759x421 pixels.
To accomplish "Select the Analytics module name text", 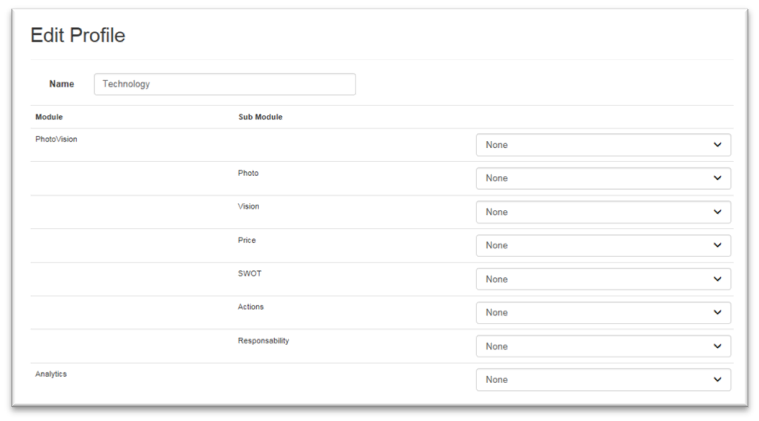I will 51,373.
